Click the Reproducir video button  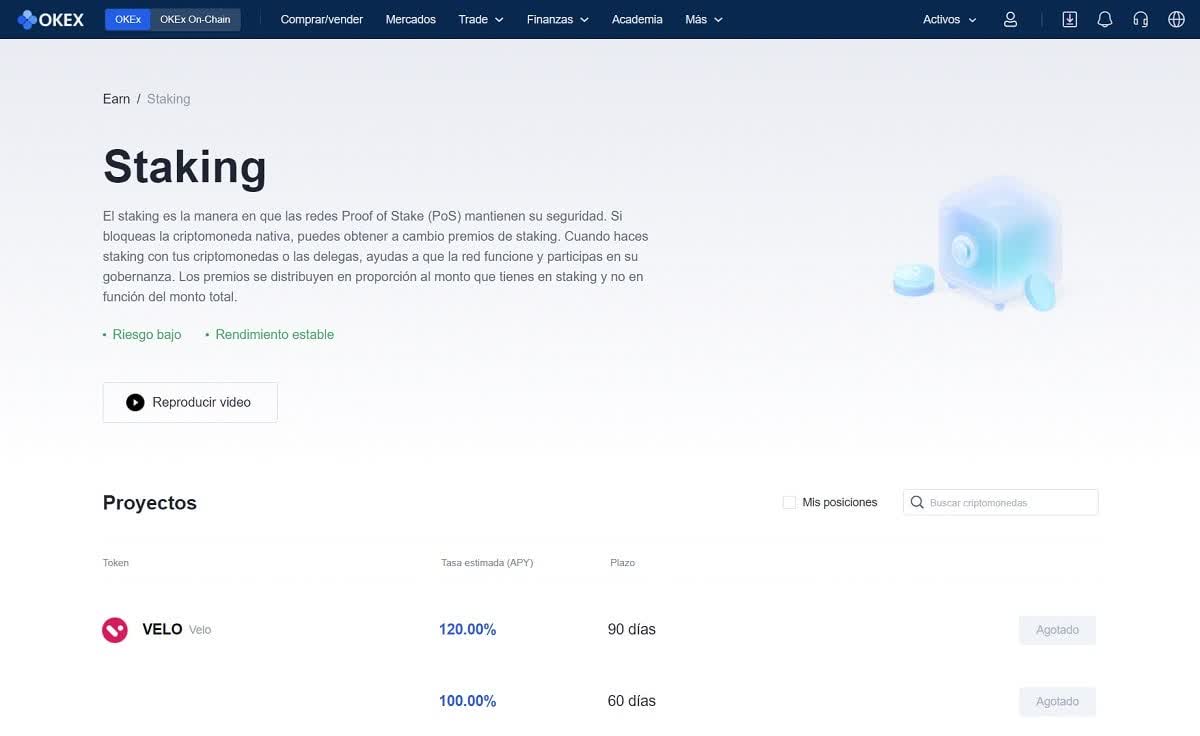(x=190, y=402)
